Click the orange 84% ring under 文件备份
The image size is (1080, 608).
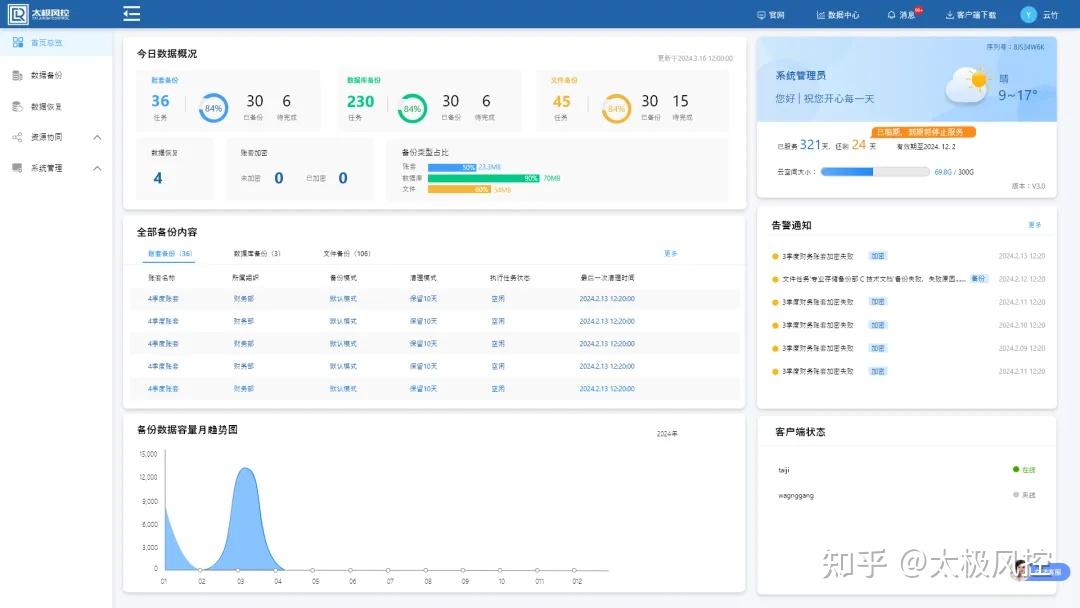point(616,108)
